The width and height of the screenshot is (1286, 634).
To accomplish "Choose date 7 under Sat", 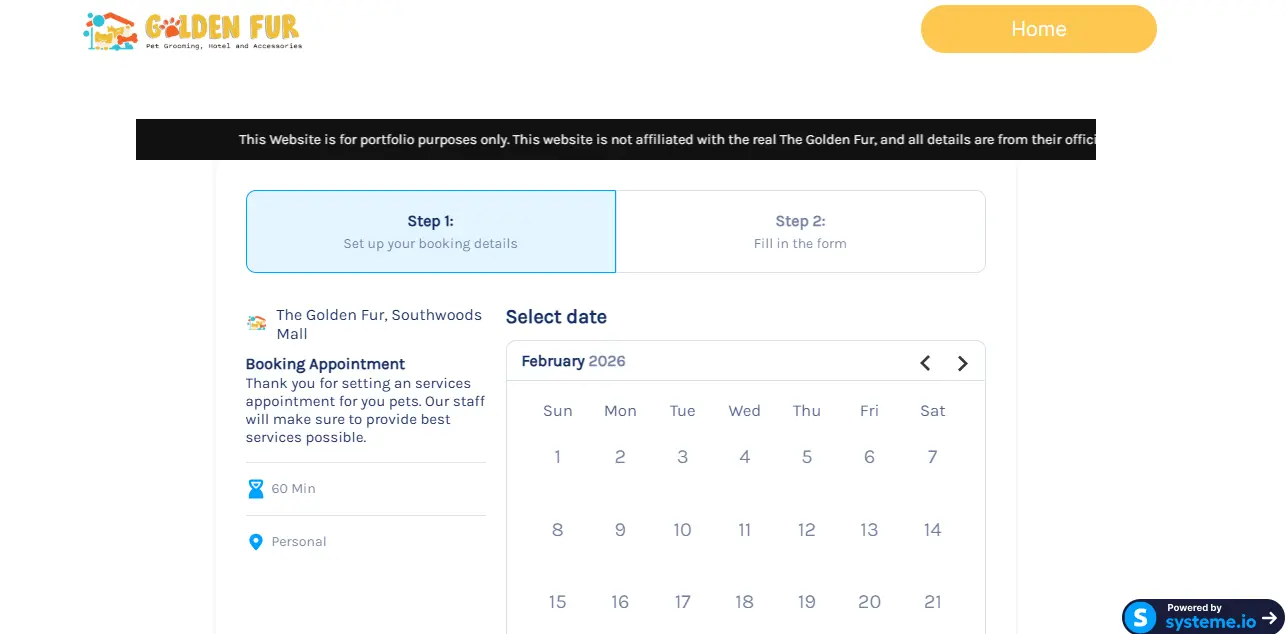I will (x=932, y=457).
